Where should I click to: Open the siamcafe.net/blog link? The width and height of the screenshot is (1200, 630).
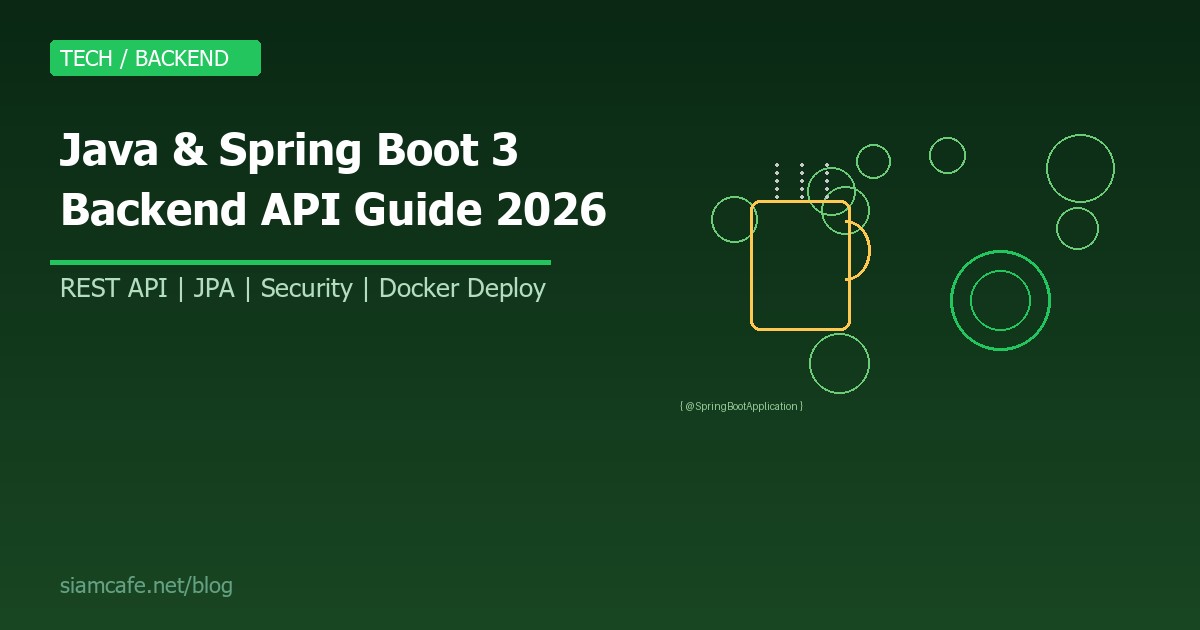(147, 585)
